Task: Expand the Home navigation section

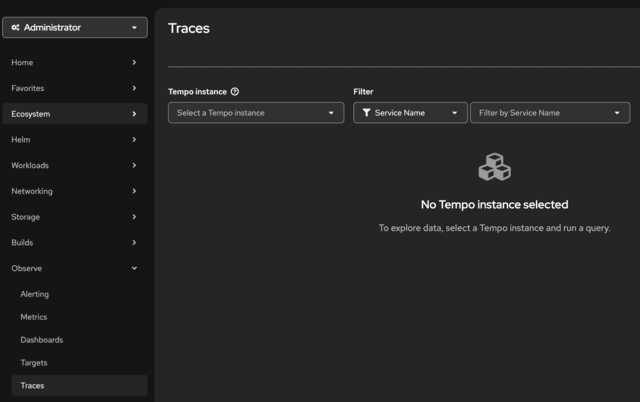Action: tap(75, 62)
